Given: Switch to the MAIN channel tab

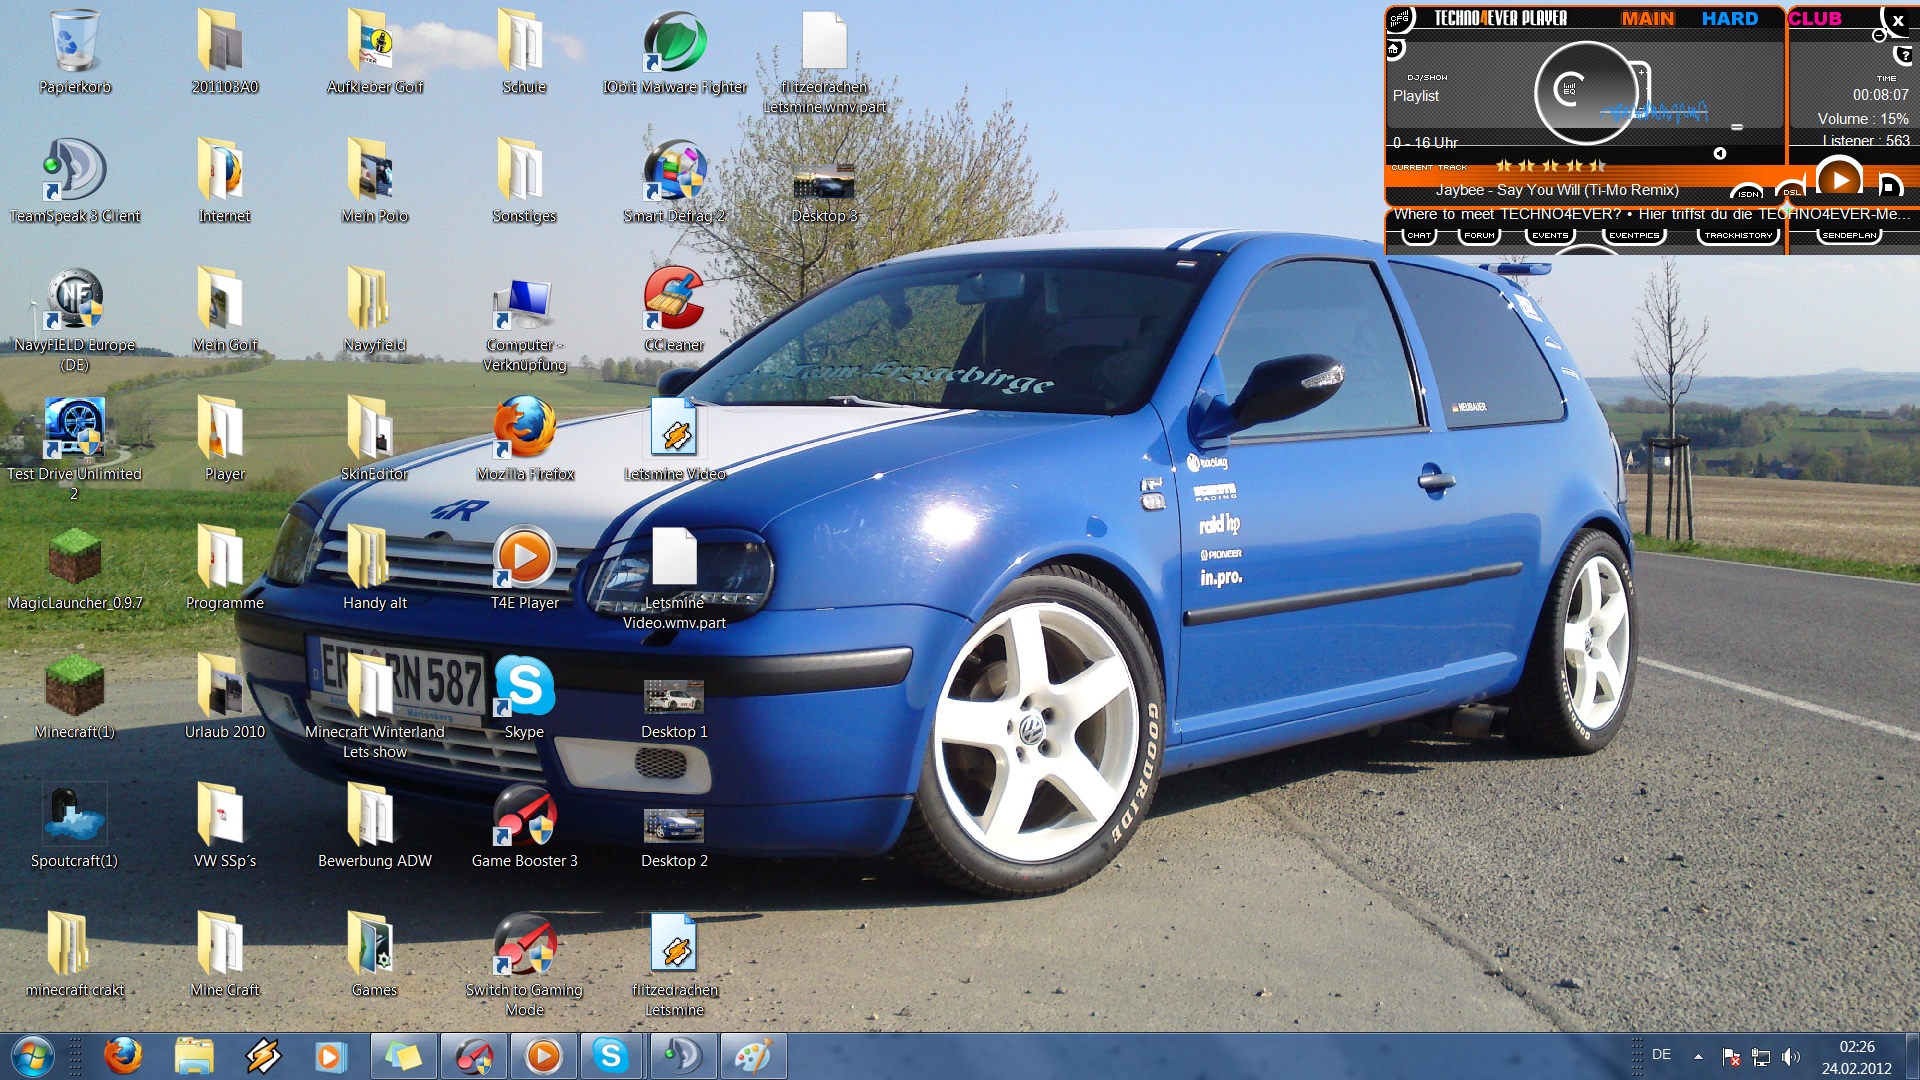Looking at the screenshot, I should pos(1647,18).
